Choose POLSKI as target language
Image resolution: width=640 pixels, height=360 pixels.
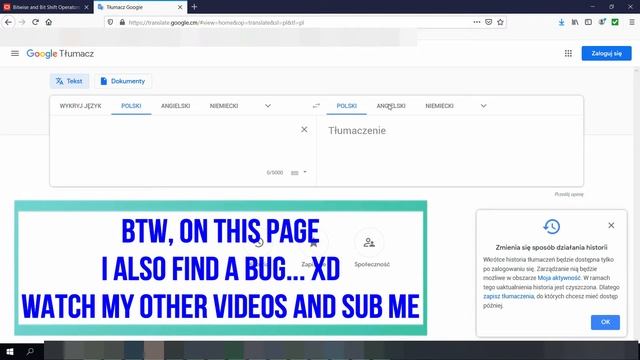coord(347,106)
